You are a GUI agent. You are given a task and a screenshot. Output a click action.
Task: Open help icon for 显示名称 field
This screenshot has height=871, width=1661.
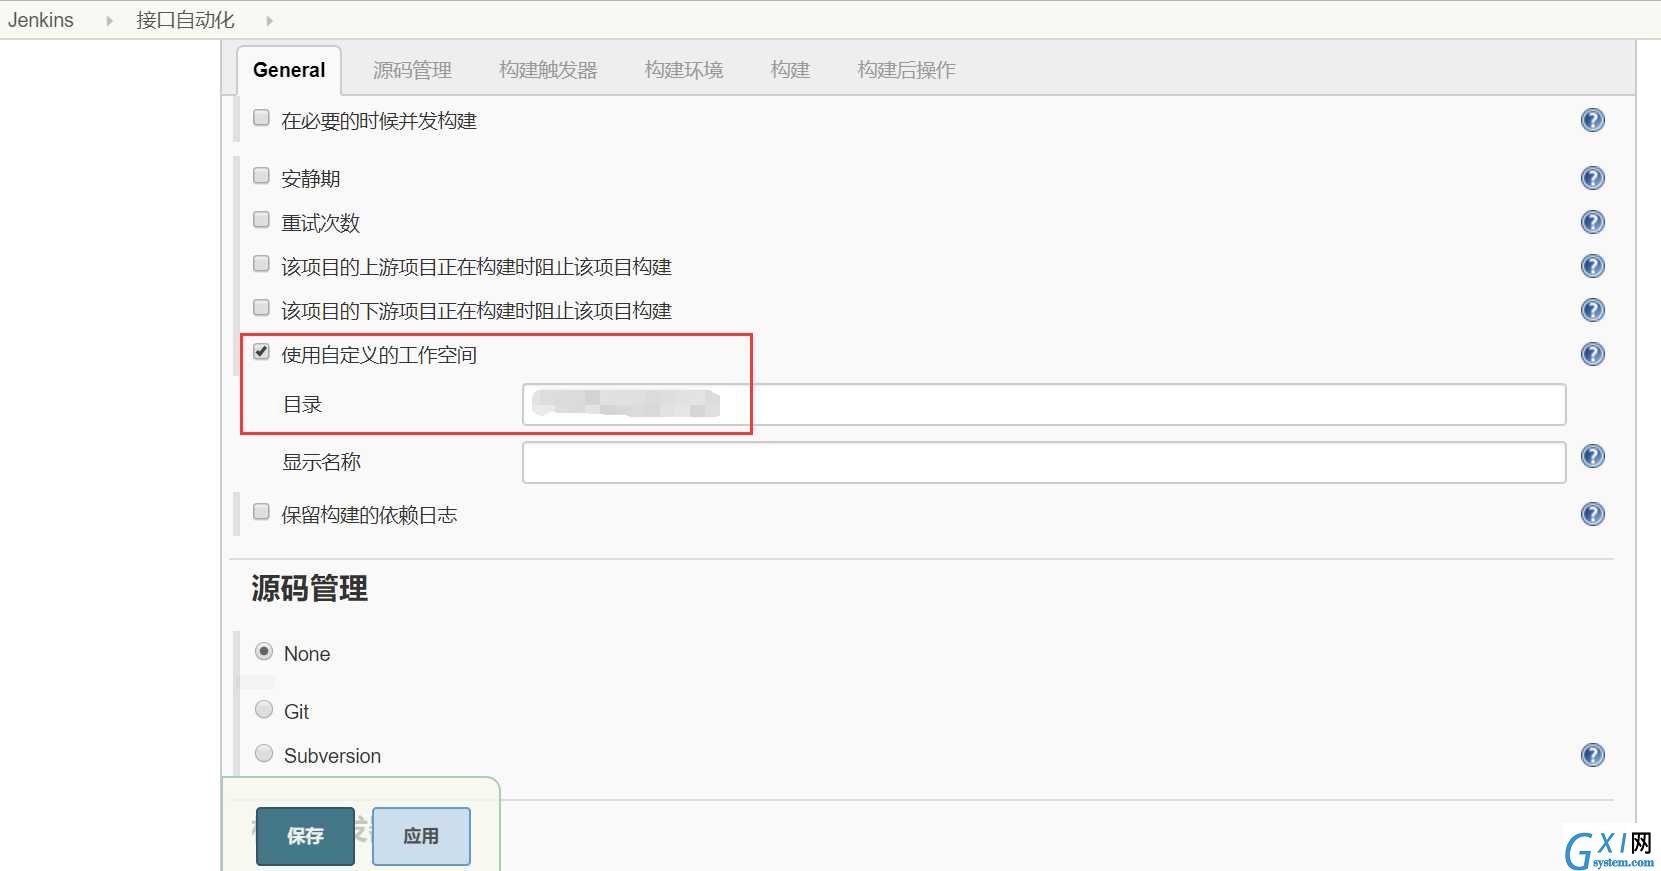point(1592,456)
